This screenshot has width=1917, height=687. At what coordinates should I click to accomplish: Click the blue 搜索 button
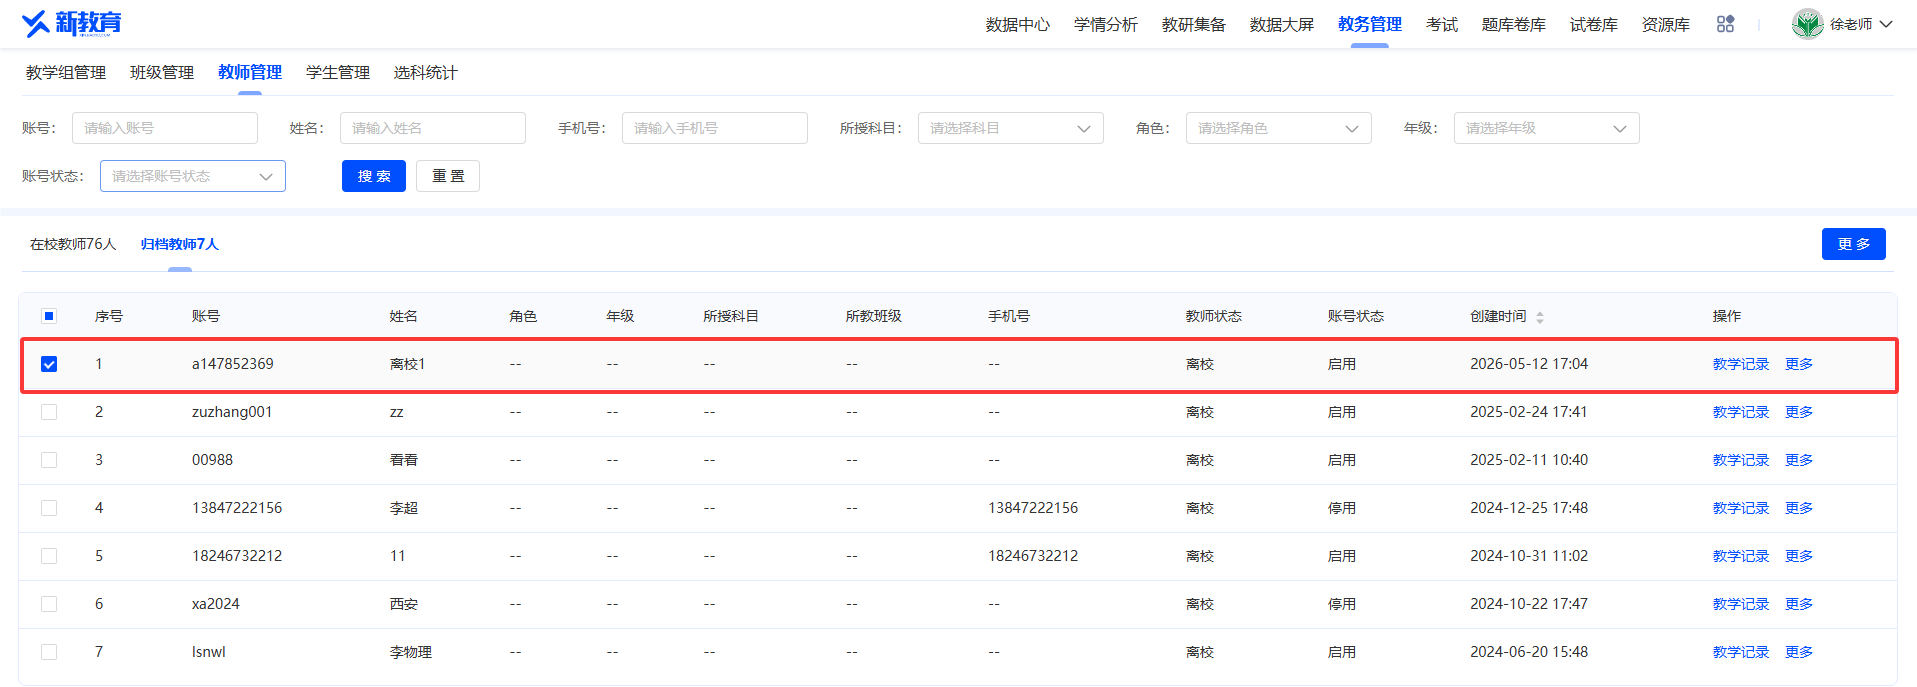pyautogui.click(x=374, y=176)
